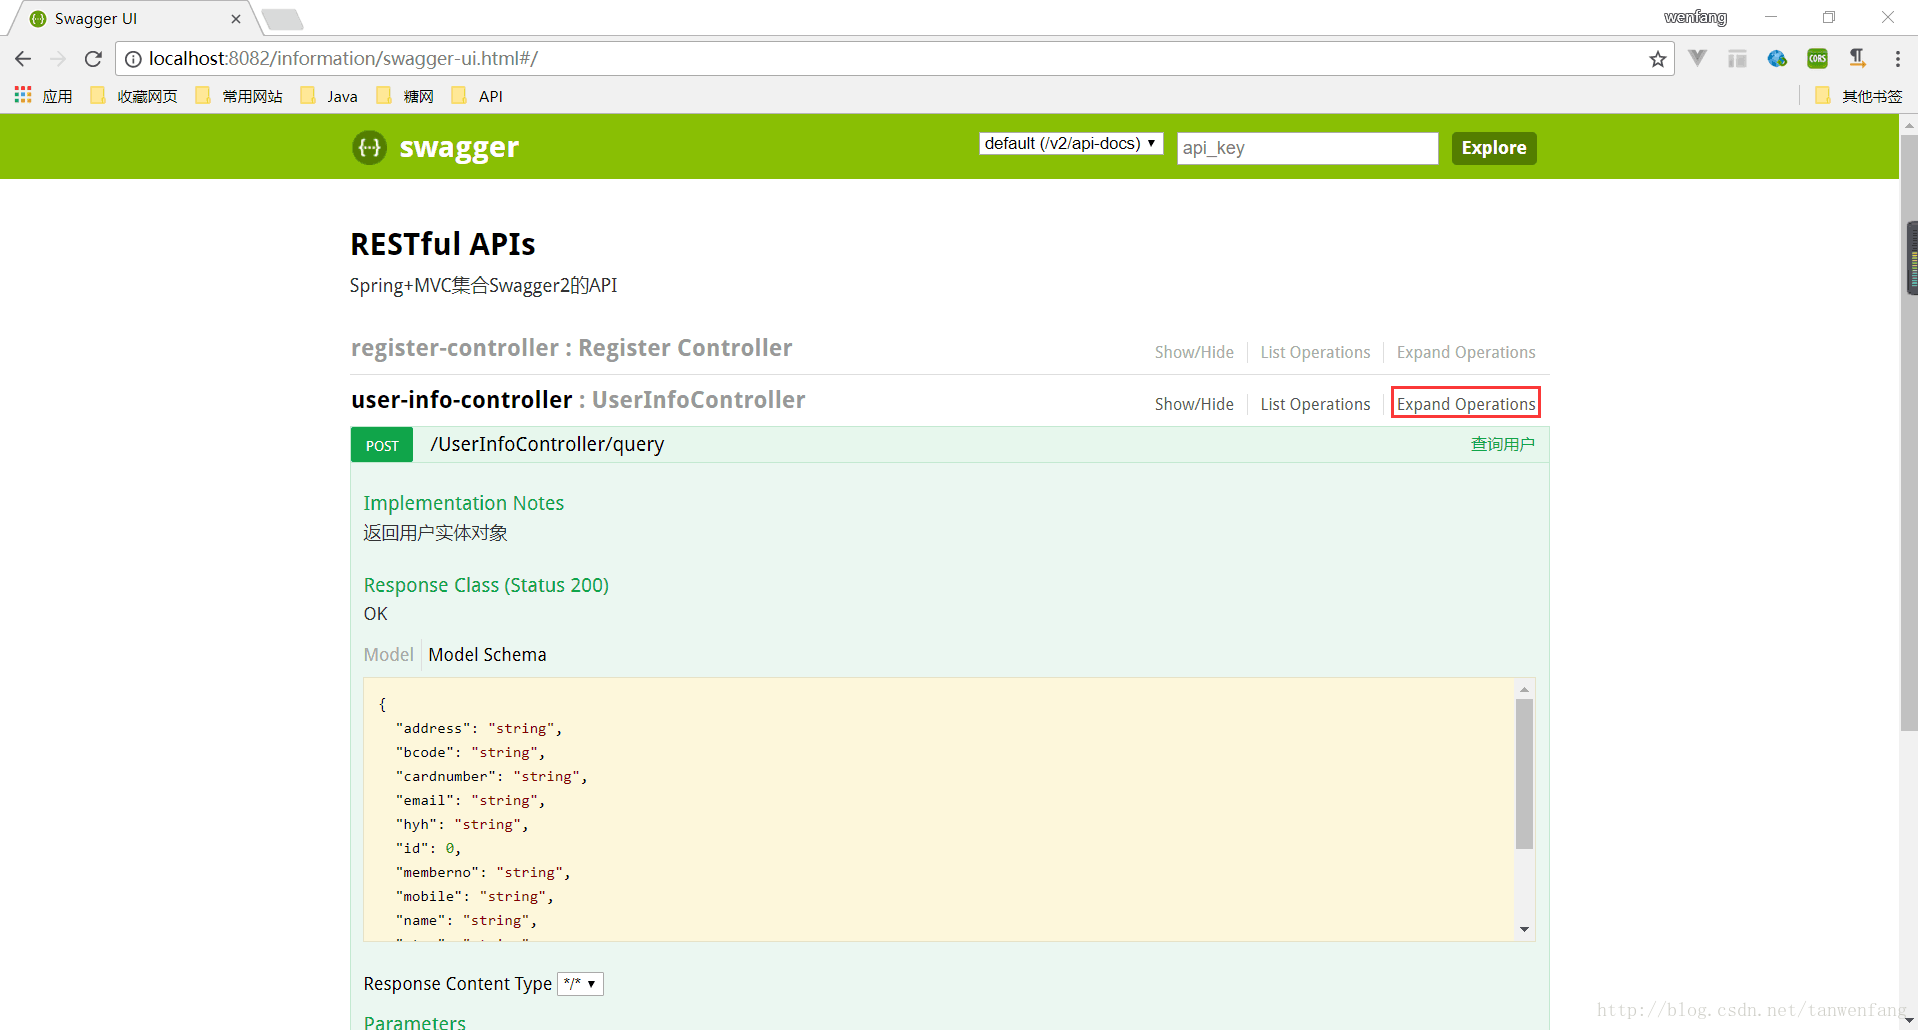Open a new browser tab
The image size is (1918, 1030).
pyautogui.click(x=283, y=19)
